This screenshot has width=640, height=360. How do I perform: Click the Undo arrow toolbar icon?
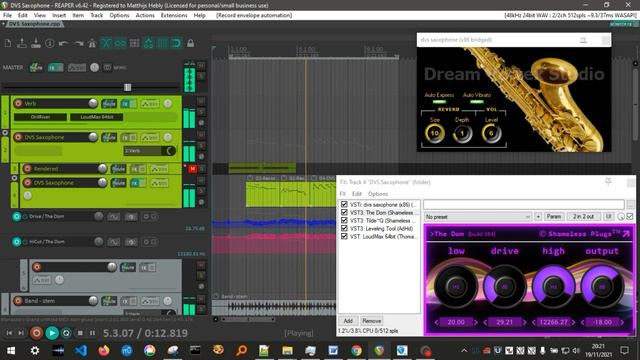64,43
